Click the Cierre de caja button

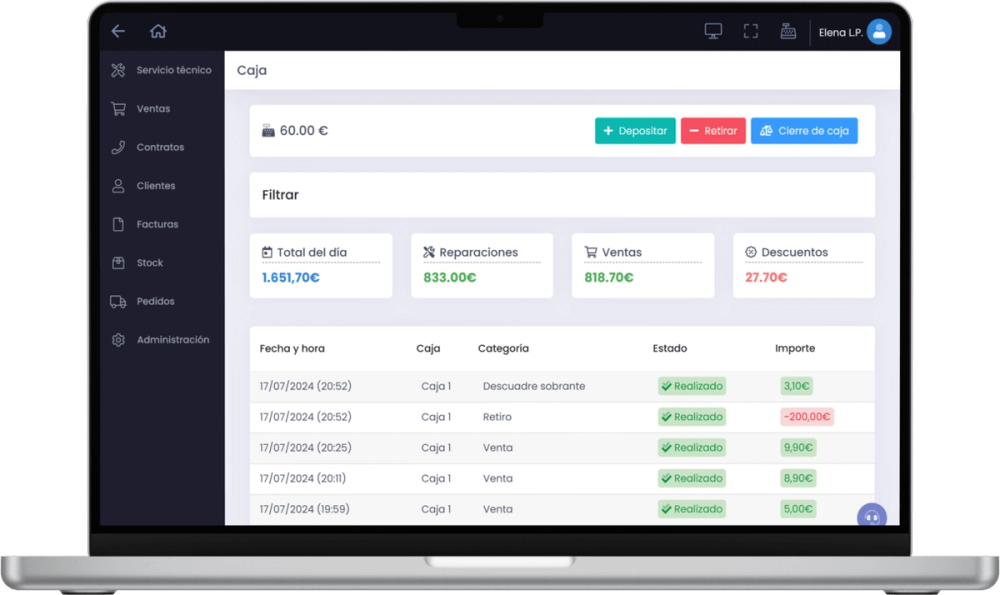pos(804,131)
